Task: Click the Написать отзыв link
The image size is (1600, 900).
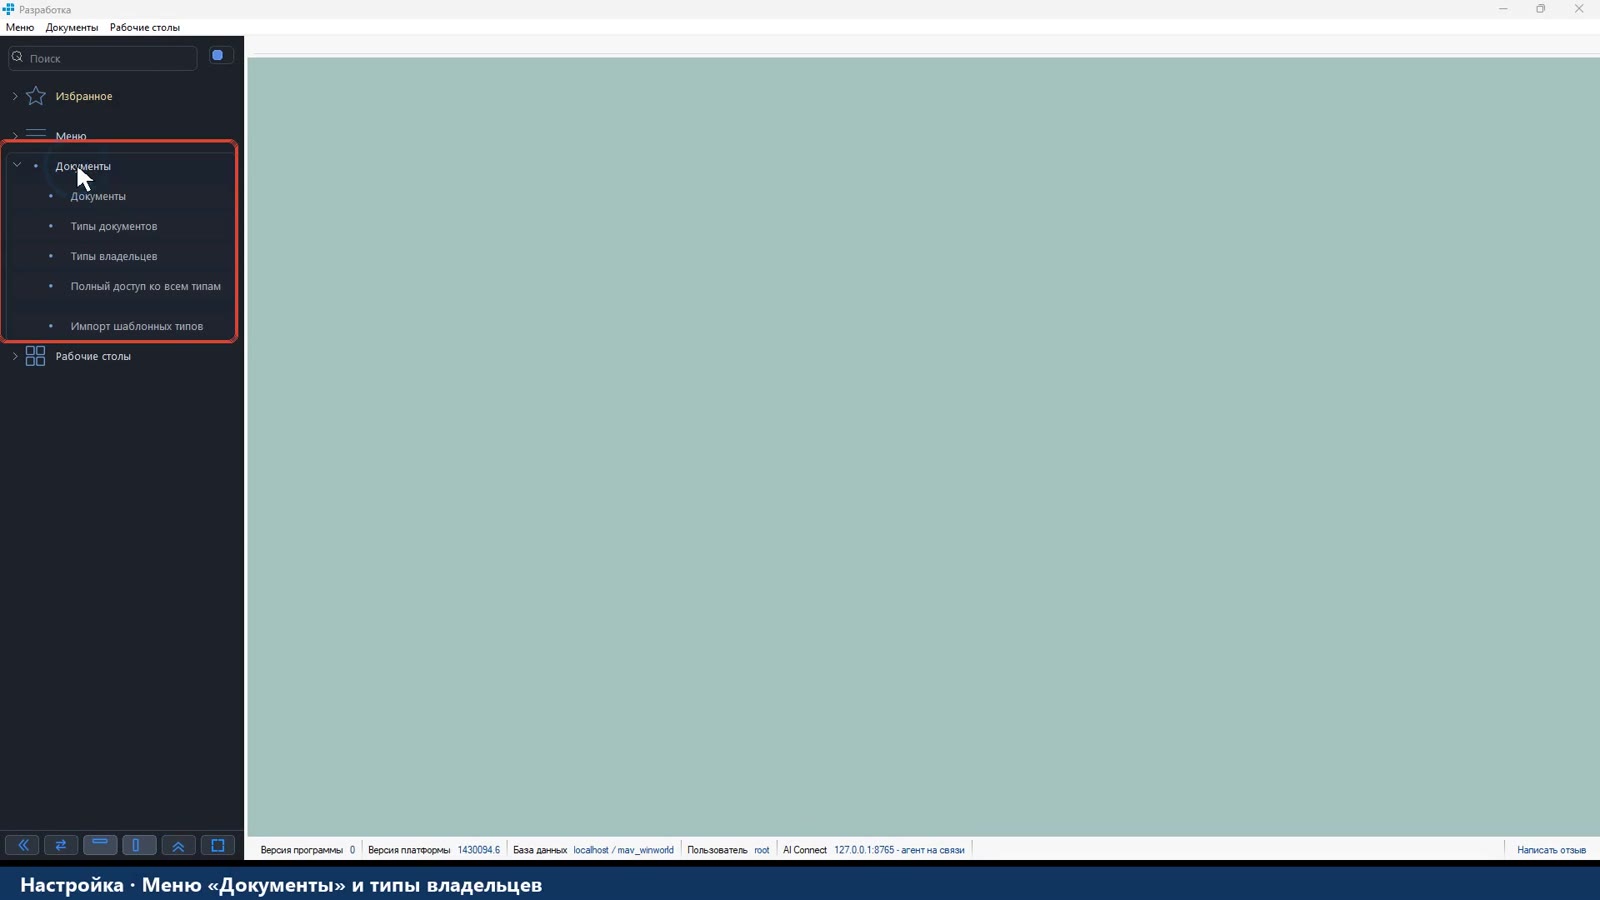Action: (1551, 850)
